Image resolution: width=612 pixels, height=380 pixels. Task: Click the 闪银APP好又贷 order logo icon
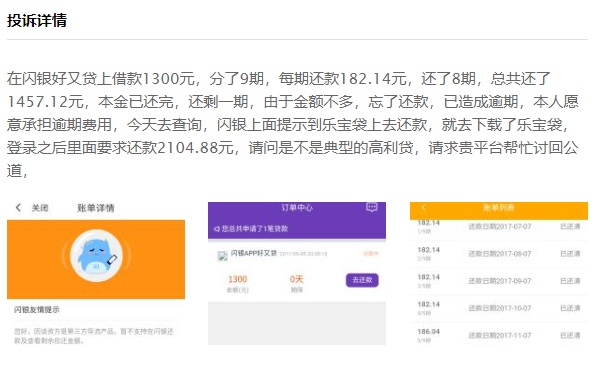[x=222, y=256]
